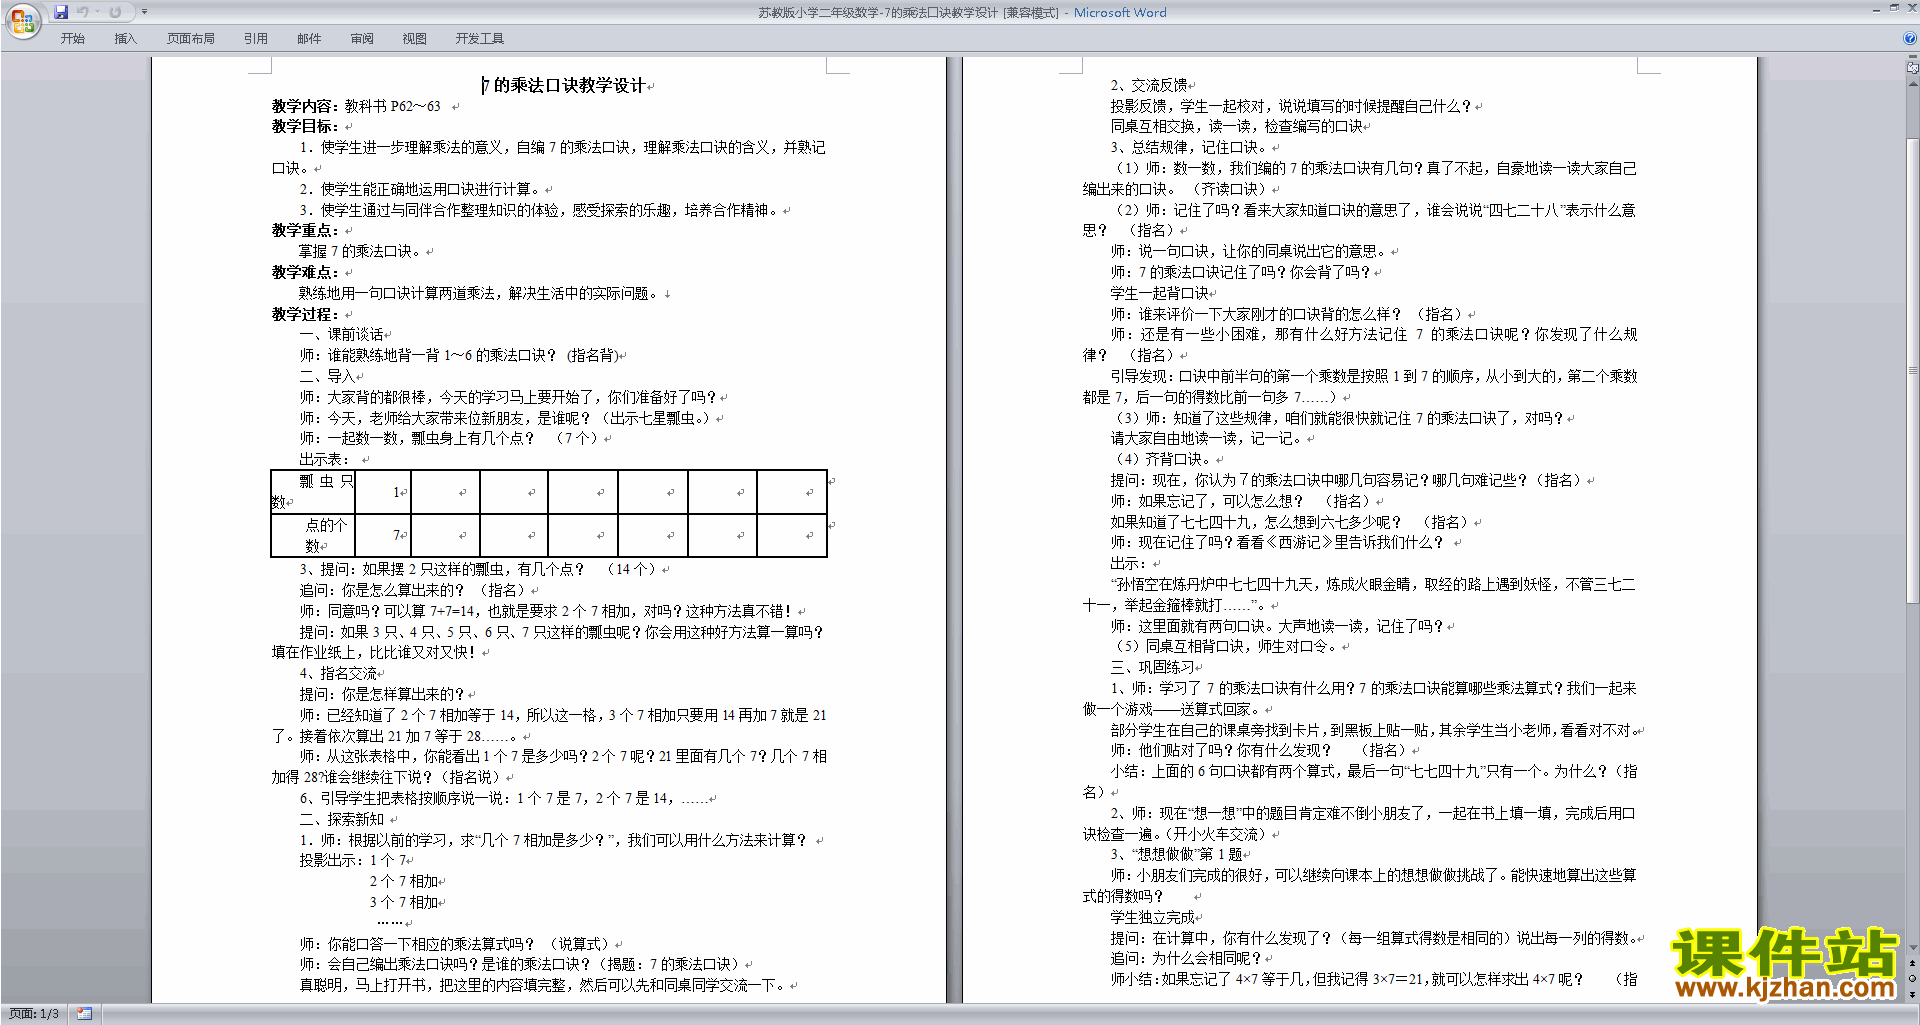The image size is (1920, 1025).
Task: Click the split bar above the ruler toggle
Action: click(x=1913, y=58)
